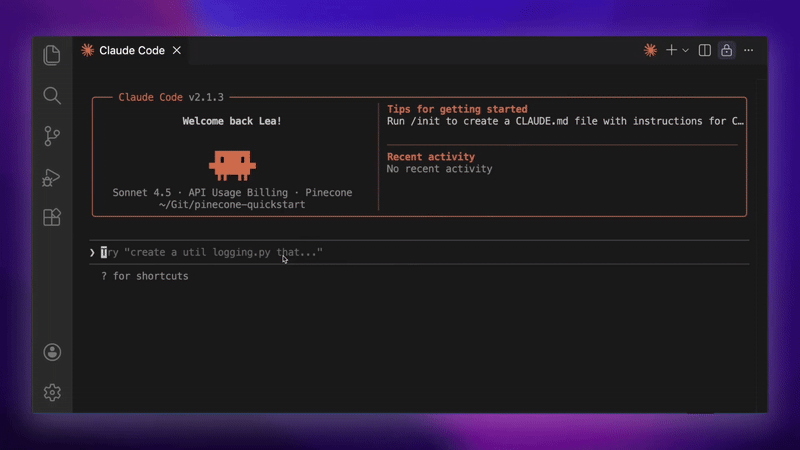The height and width of the screenshot is (450, 800).
Task: Open the Search panel in sidebar
Action: point(52,96)
